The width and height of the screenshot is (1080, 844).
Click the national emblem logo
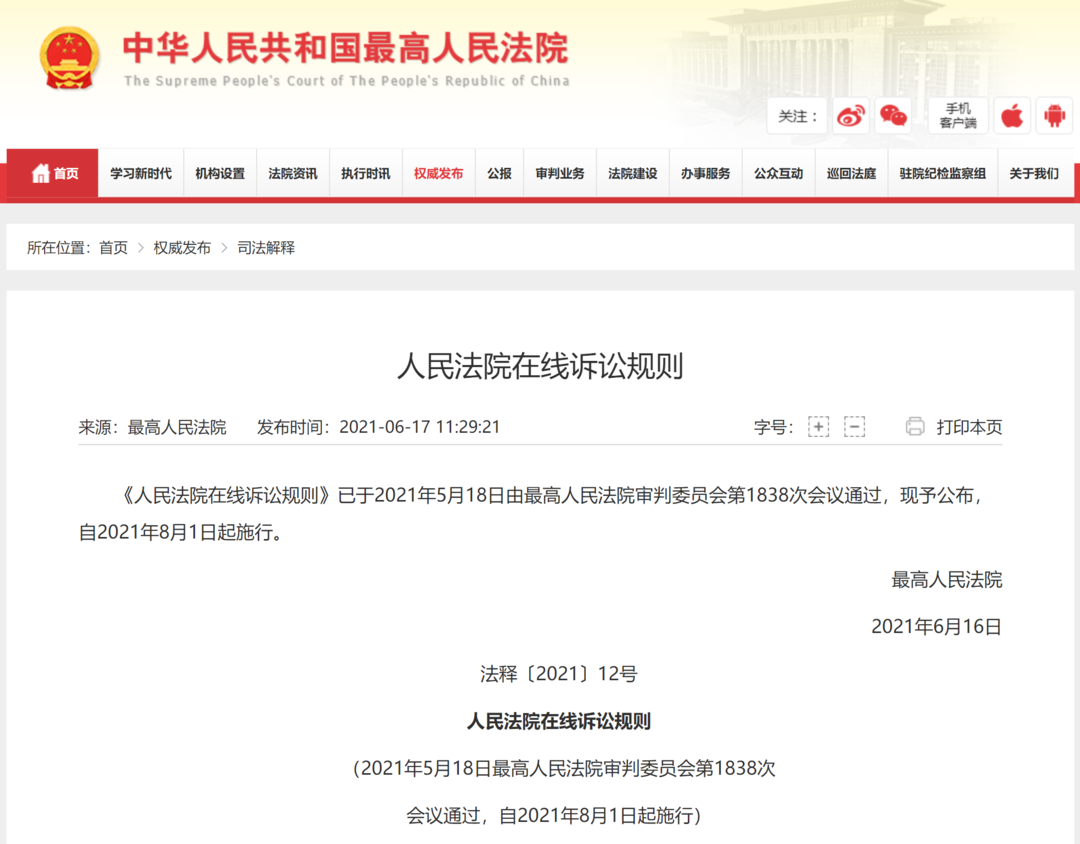(x=70, y=58)
